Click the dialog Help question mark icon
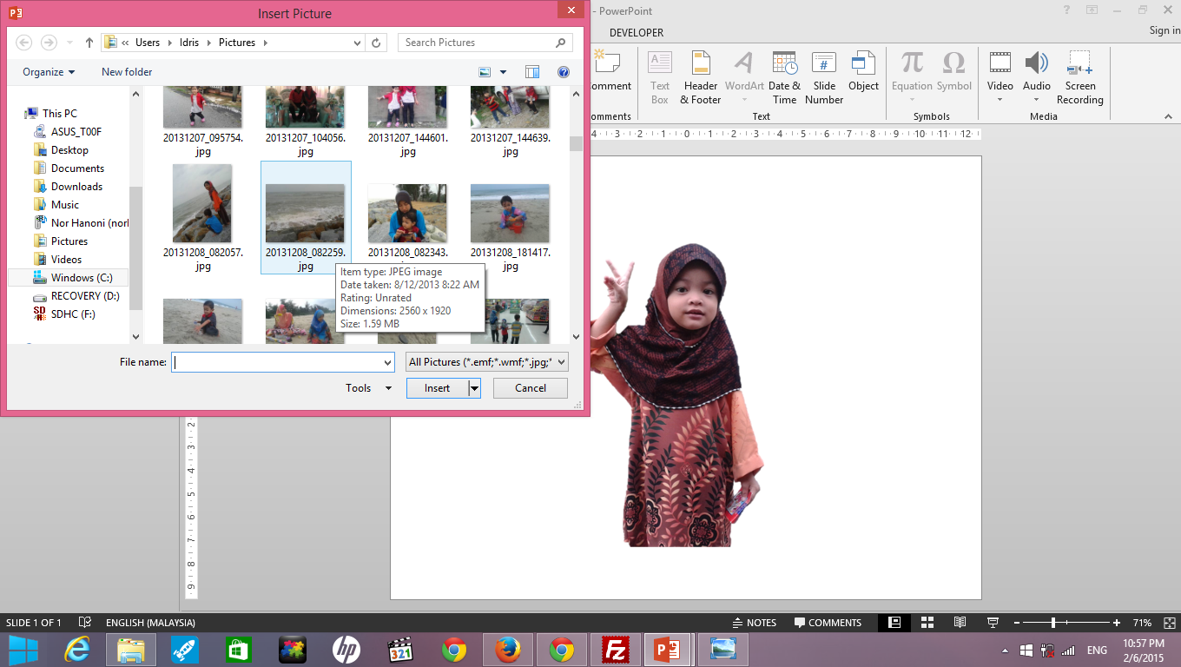Viewport: 1181px width, 667px height. [x=563, y=72]
